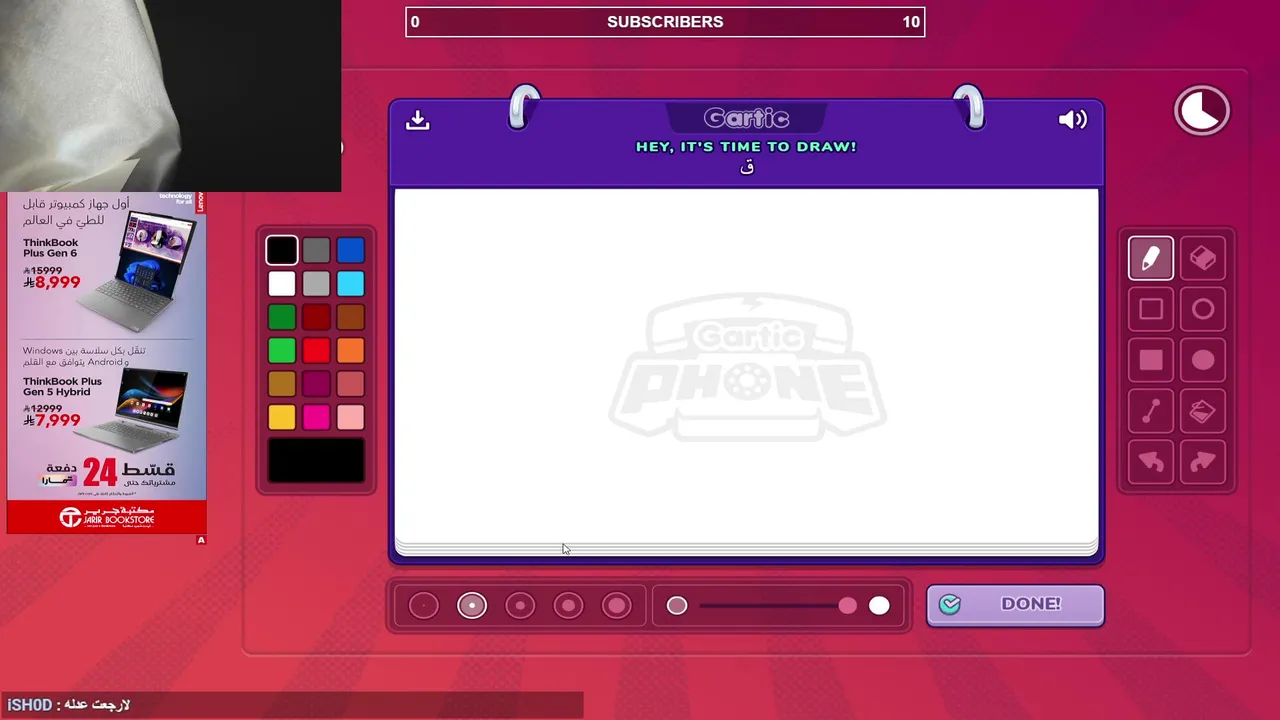
Task: Pick the hot pink color swatch
Action: [316, 418]
